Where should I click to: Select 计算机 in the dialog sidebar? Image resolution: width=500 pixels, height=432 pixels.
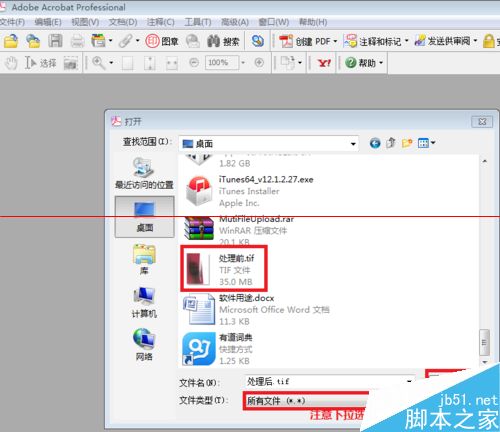144,302
